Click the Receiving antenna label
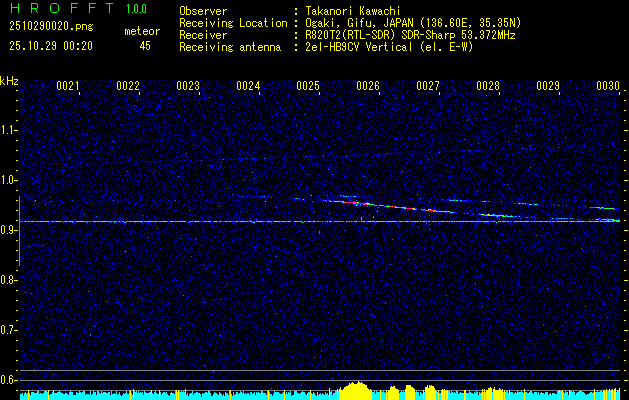This screenshot has width=629, height=400. (x=230, y=47)
